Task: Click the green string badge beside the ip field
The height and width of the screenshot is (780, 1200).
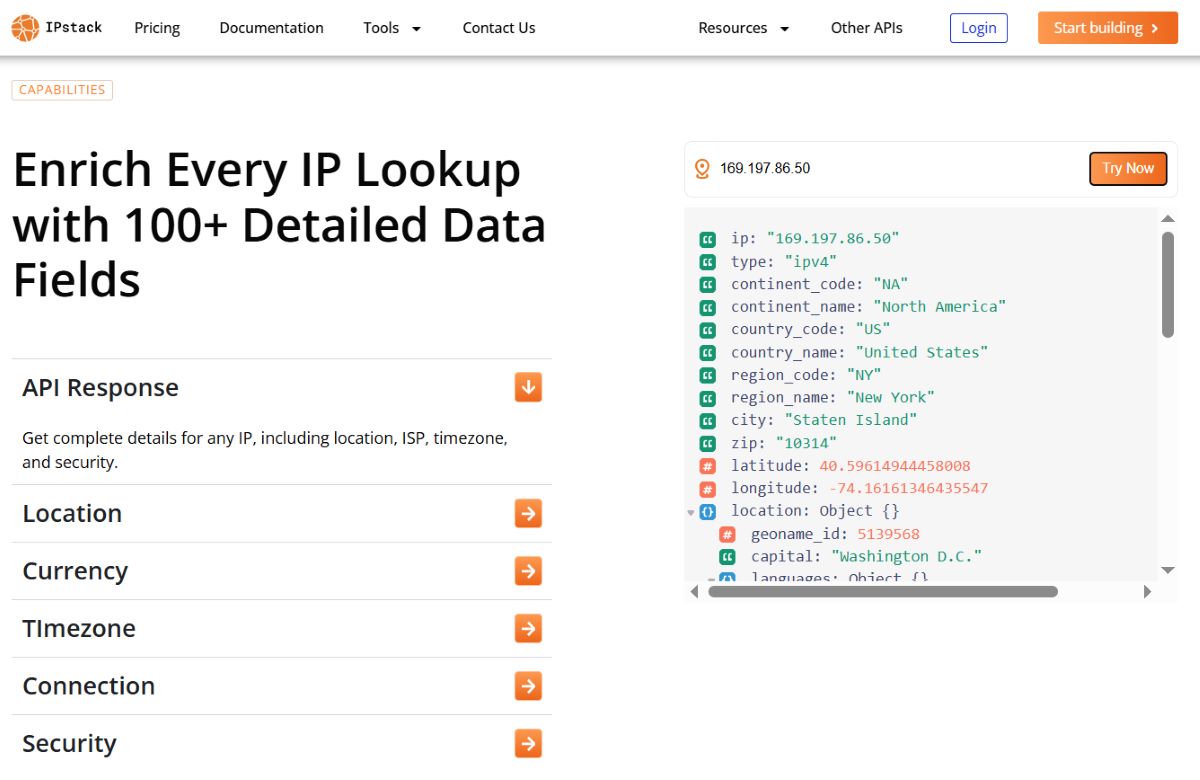Action: click(x=708, y=238)
